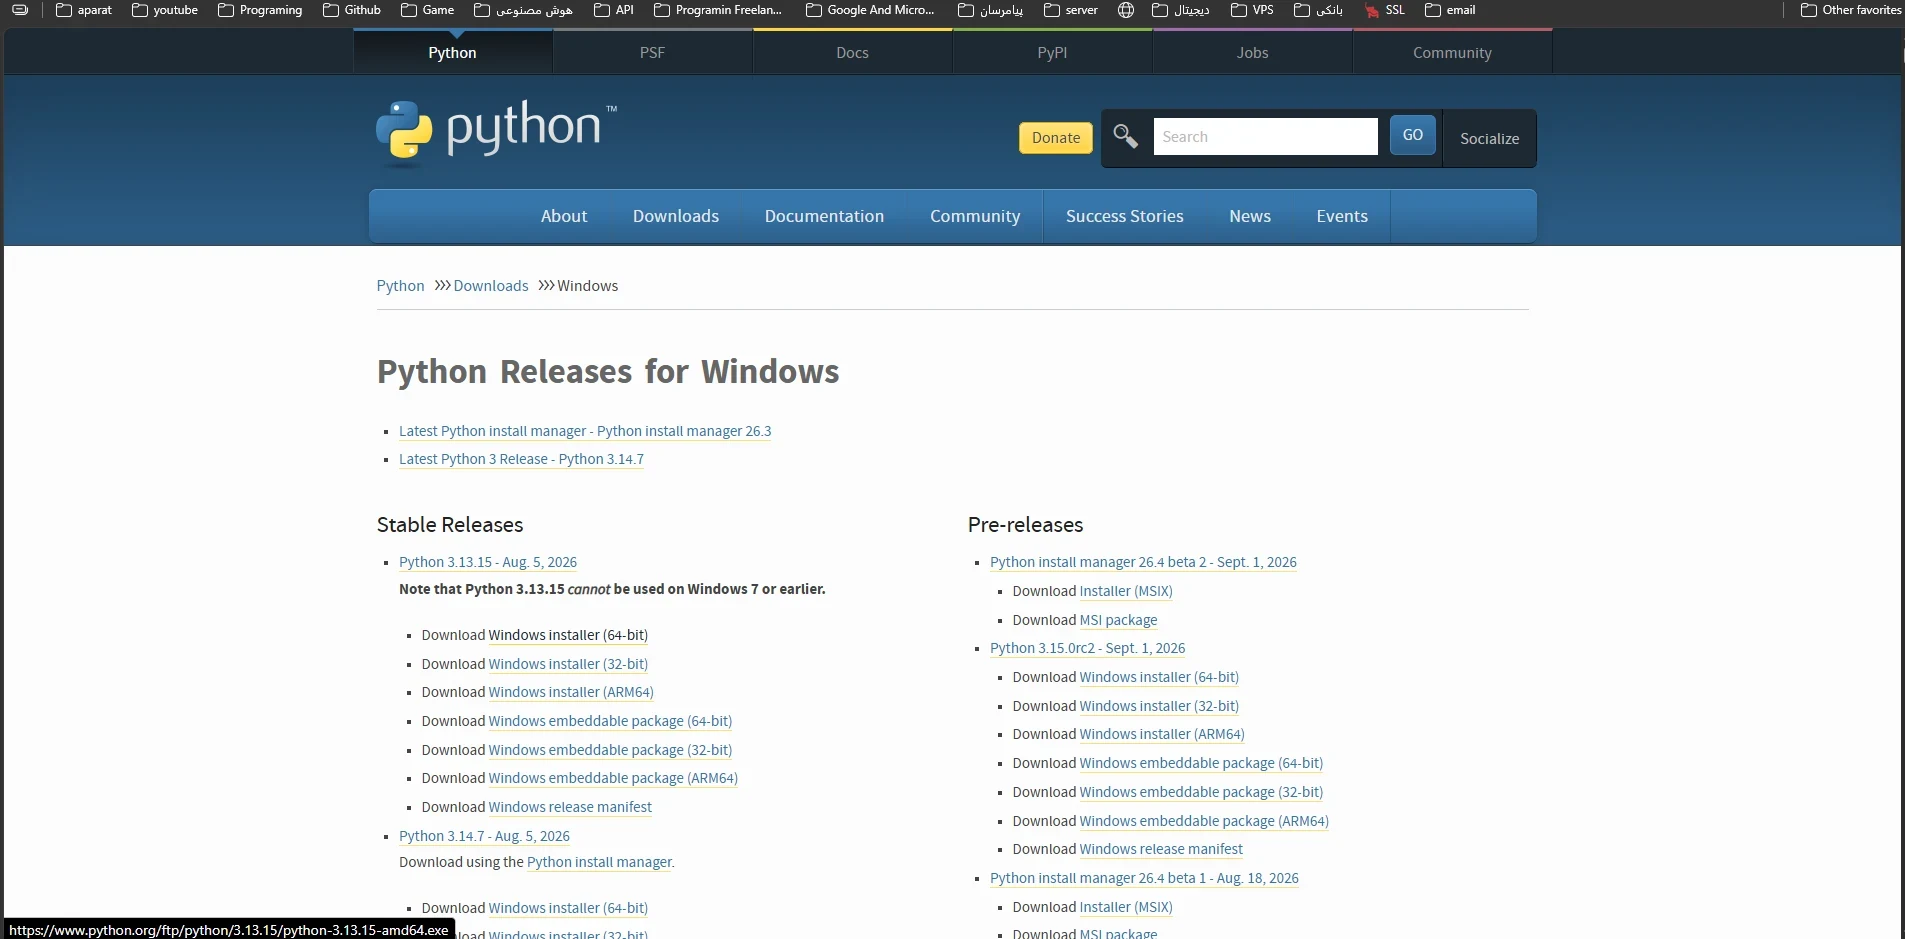Click the magnifying glass search icon

(x=1125, y=136)
